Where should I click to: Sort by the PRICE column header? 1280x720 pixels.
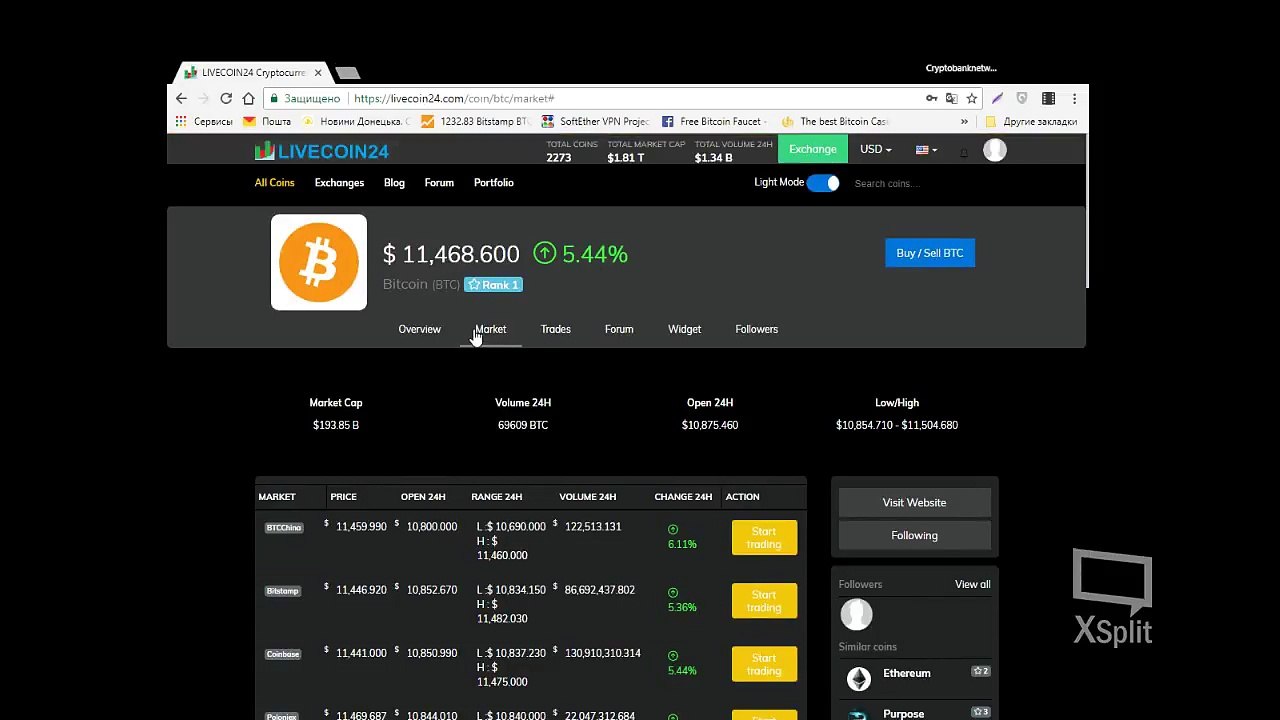343,497
